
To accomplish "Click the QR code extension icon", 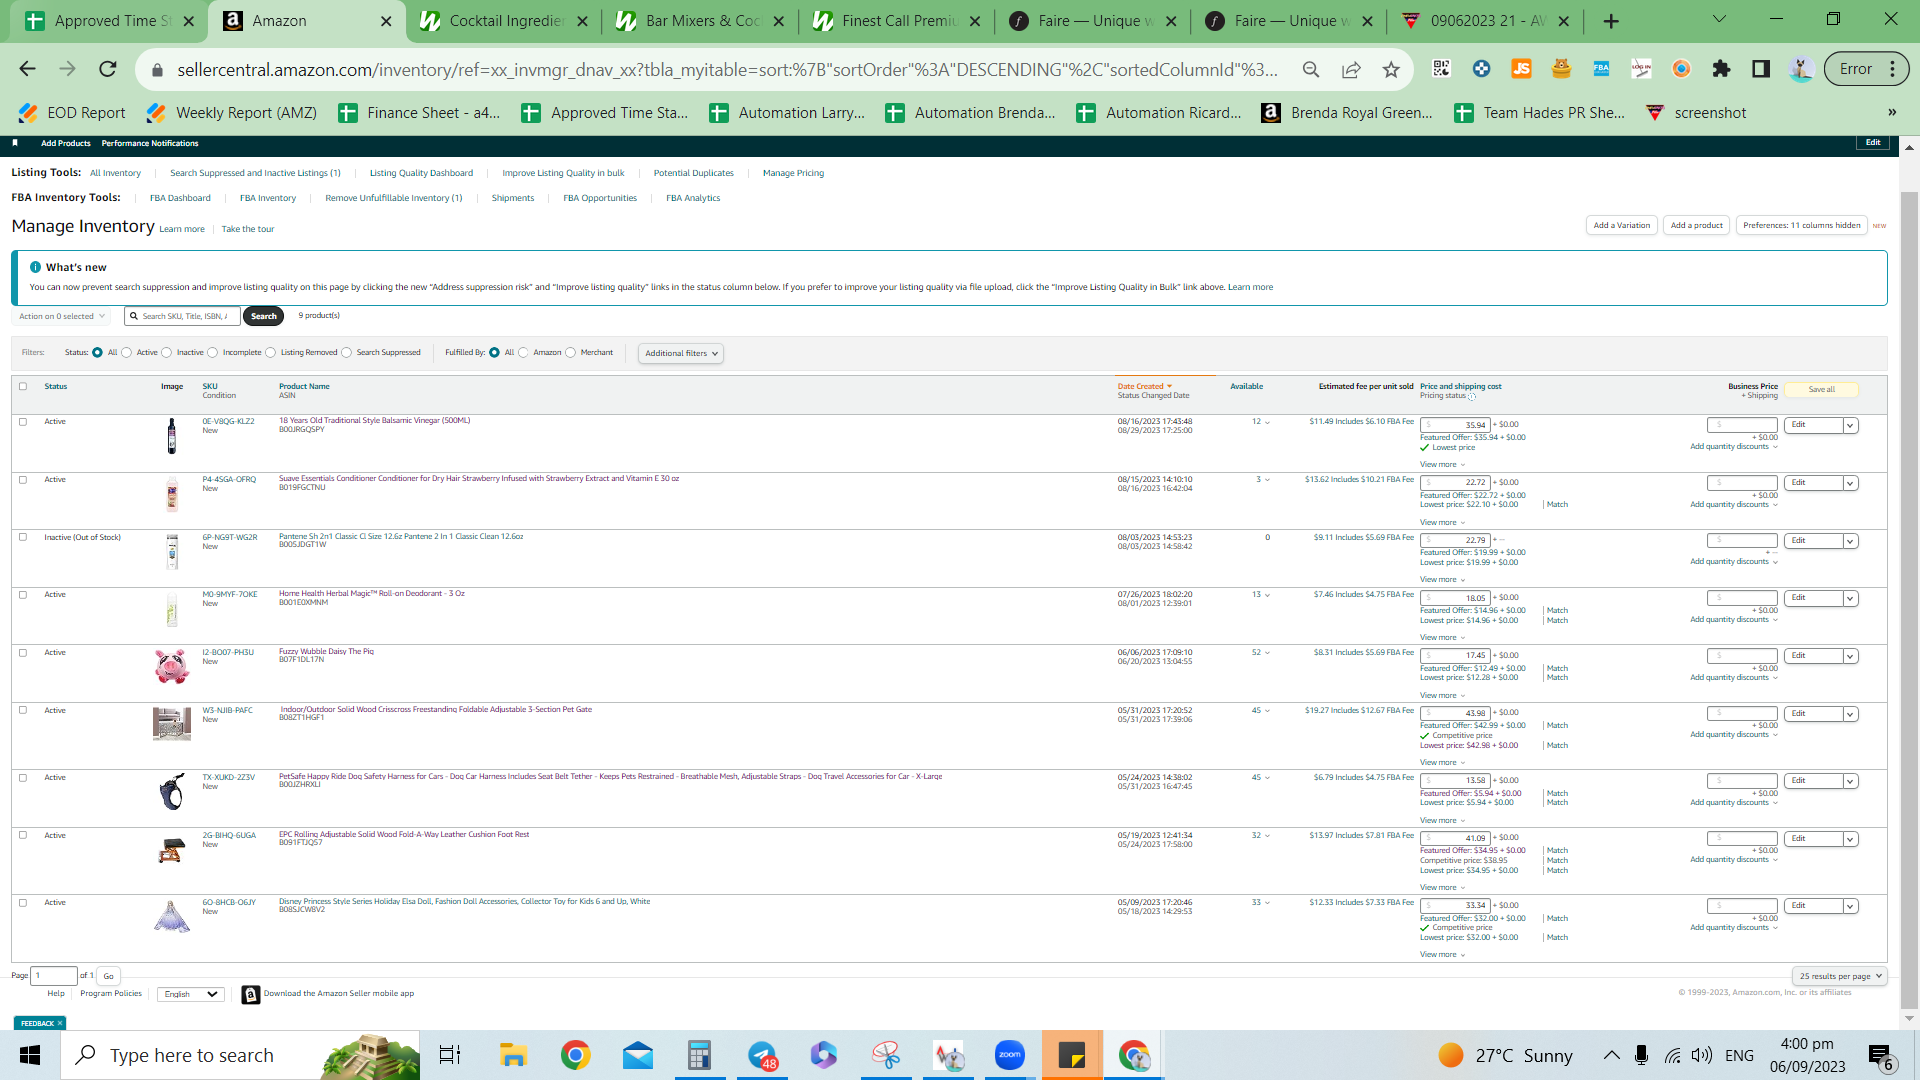I will tap(1441, 69).
